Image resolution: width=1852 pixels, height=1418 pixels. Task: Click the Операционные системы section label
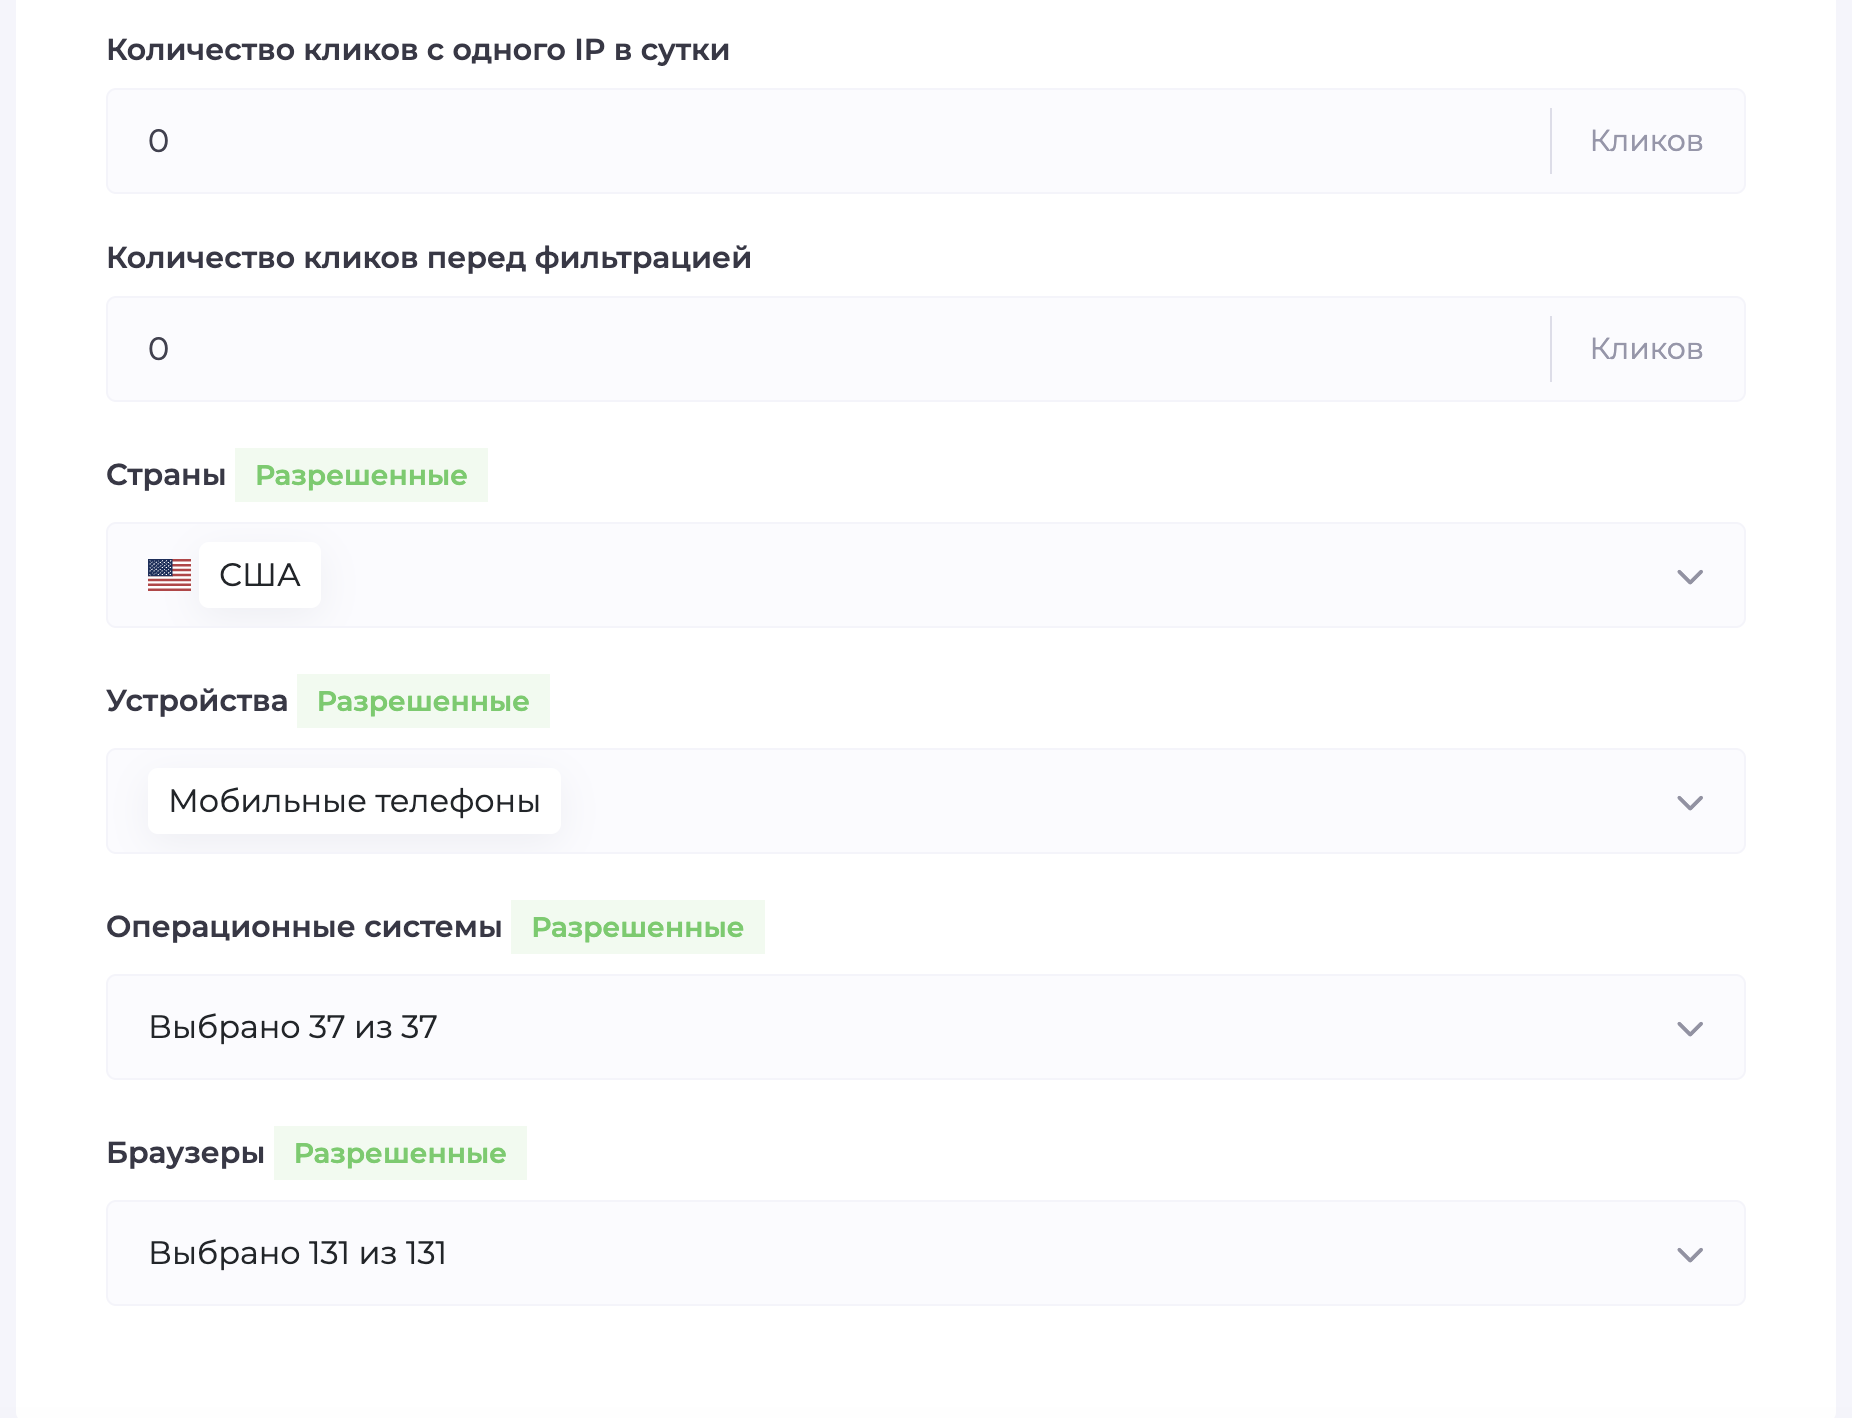pos(304,926)
